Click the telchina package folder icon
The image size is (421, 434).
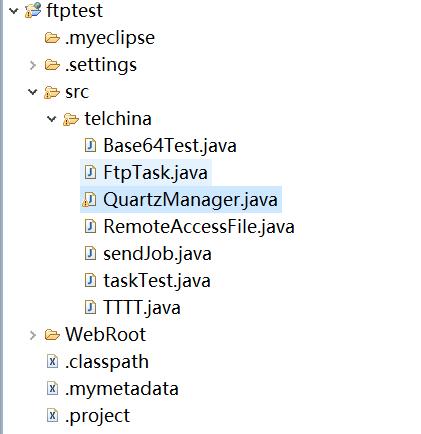tap(71, 119)
